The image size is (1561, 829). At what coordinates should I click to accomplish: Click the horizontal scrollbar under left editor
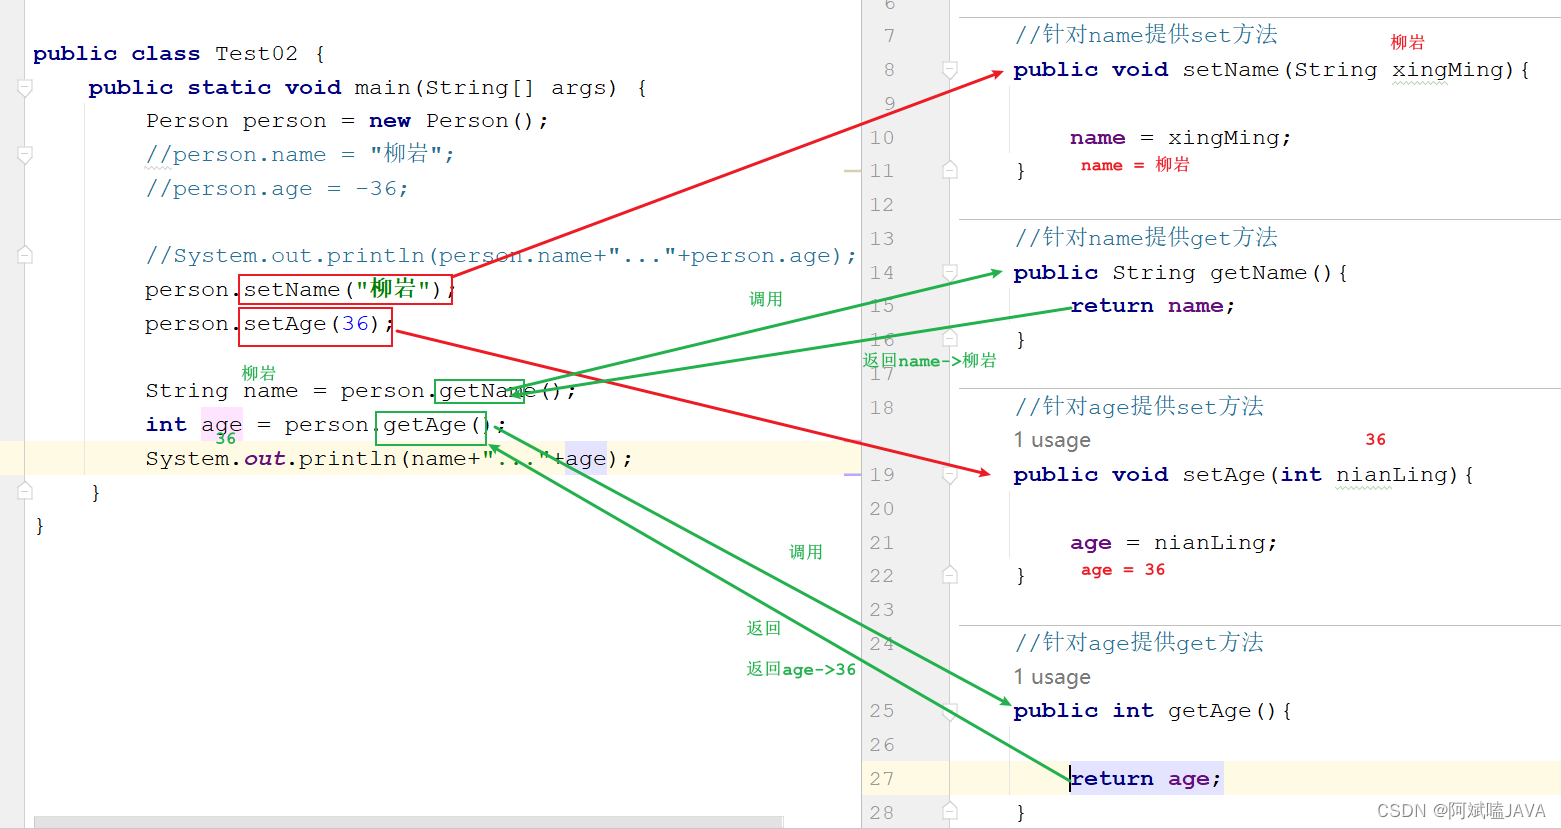409,822
